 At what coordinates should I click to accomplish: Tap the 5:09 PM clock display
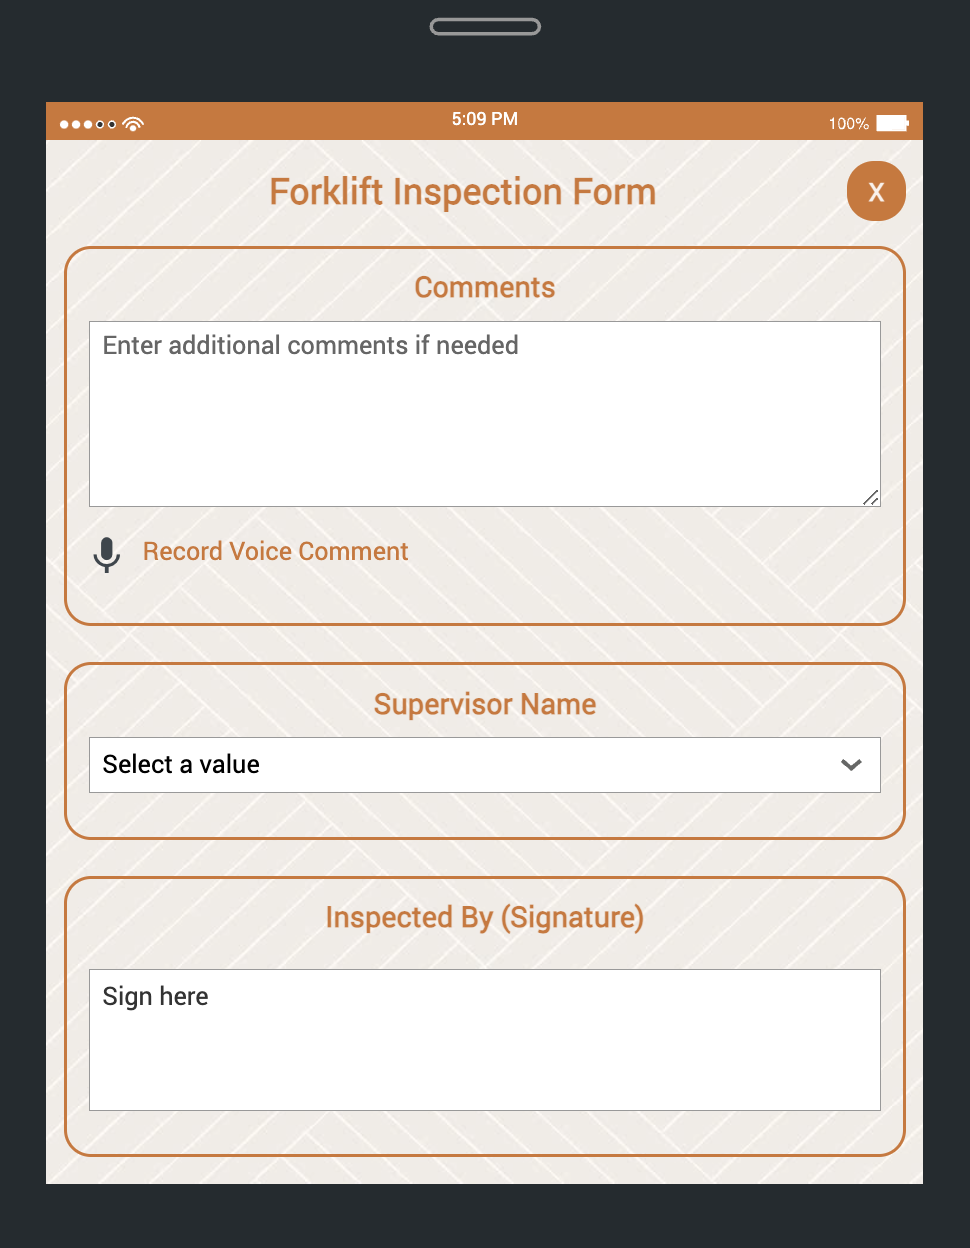tap(484, 118)
